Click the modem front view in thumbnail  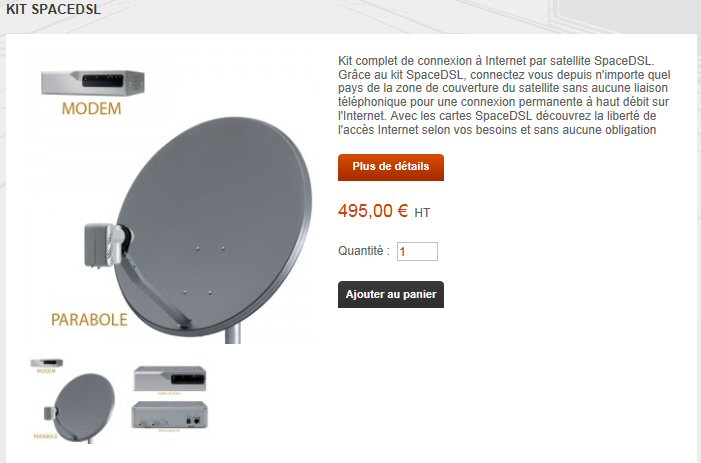click(170, 379)
